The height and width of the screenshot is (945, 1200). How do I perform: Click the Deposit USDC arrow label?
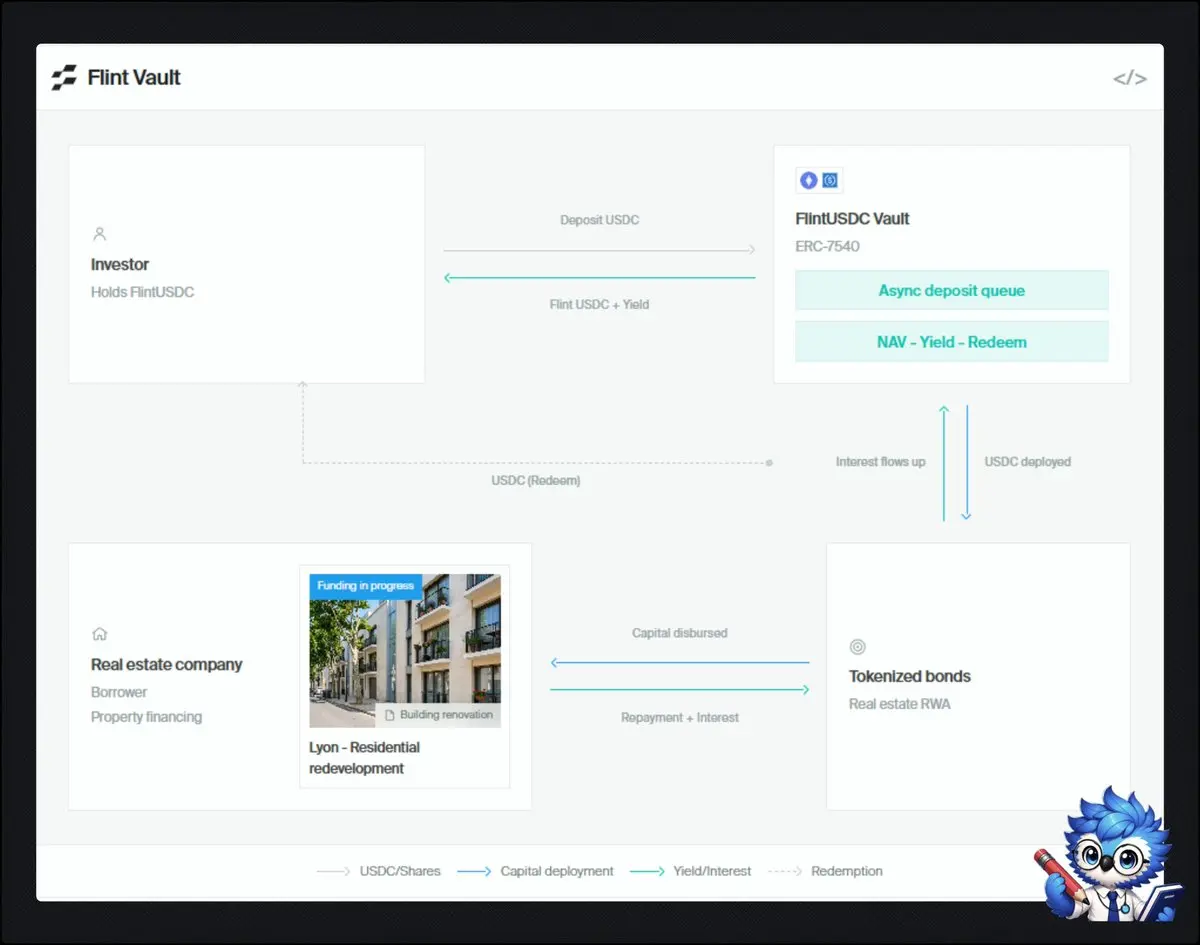599,220
